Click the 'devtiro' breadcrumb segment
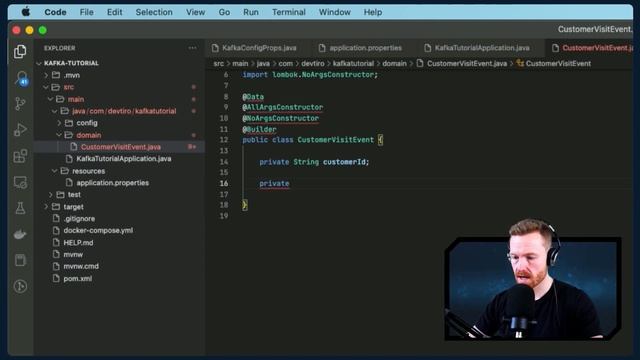Screen dimensions: 640x360 coord(313,63)
